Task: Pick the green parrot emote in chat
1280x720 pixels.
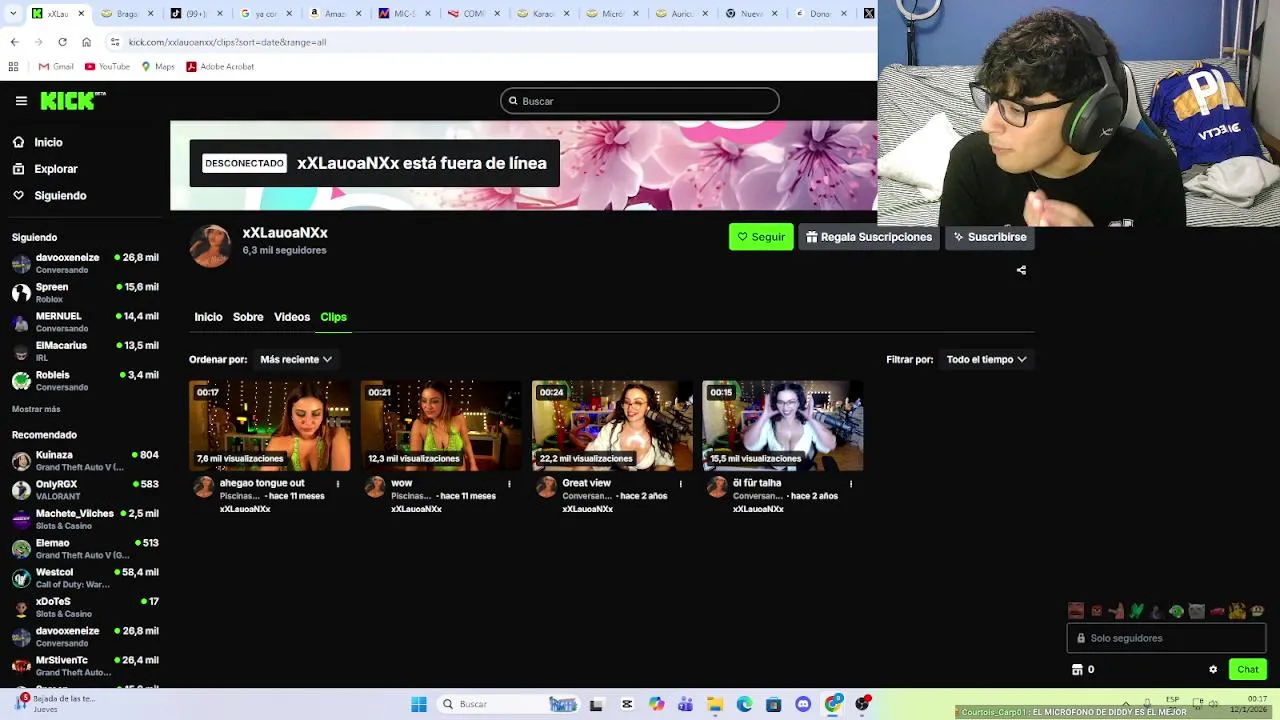Action: 1136,611
